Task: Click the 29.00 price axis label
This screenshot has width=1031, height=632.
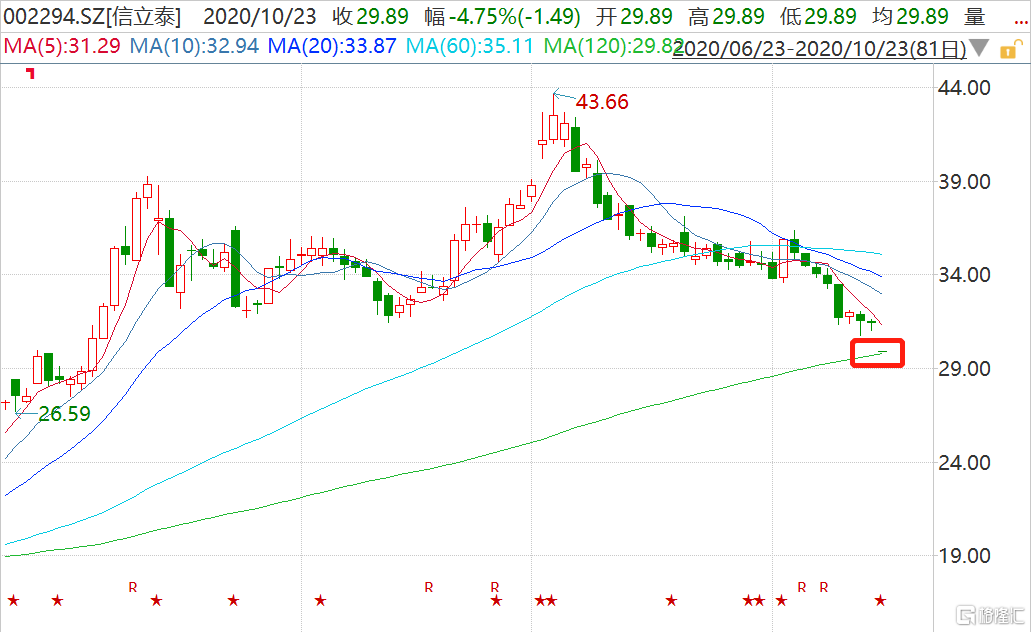Action: tap(964, 369)
